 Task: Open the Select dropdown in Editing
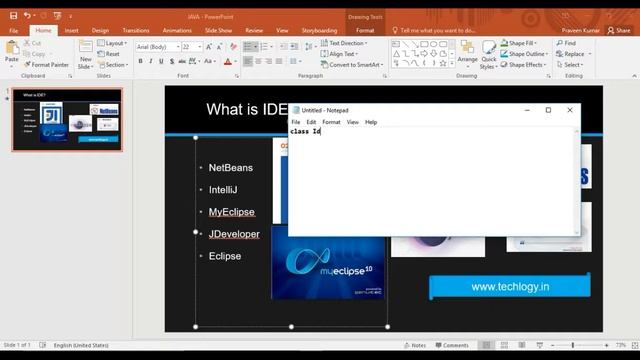pos(570,64)
